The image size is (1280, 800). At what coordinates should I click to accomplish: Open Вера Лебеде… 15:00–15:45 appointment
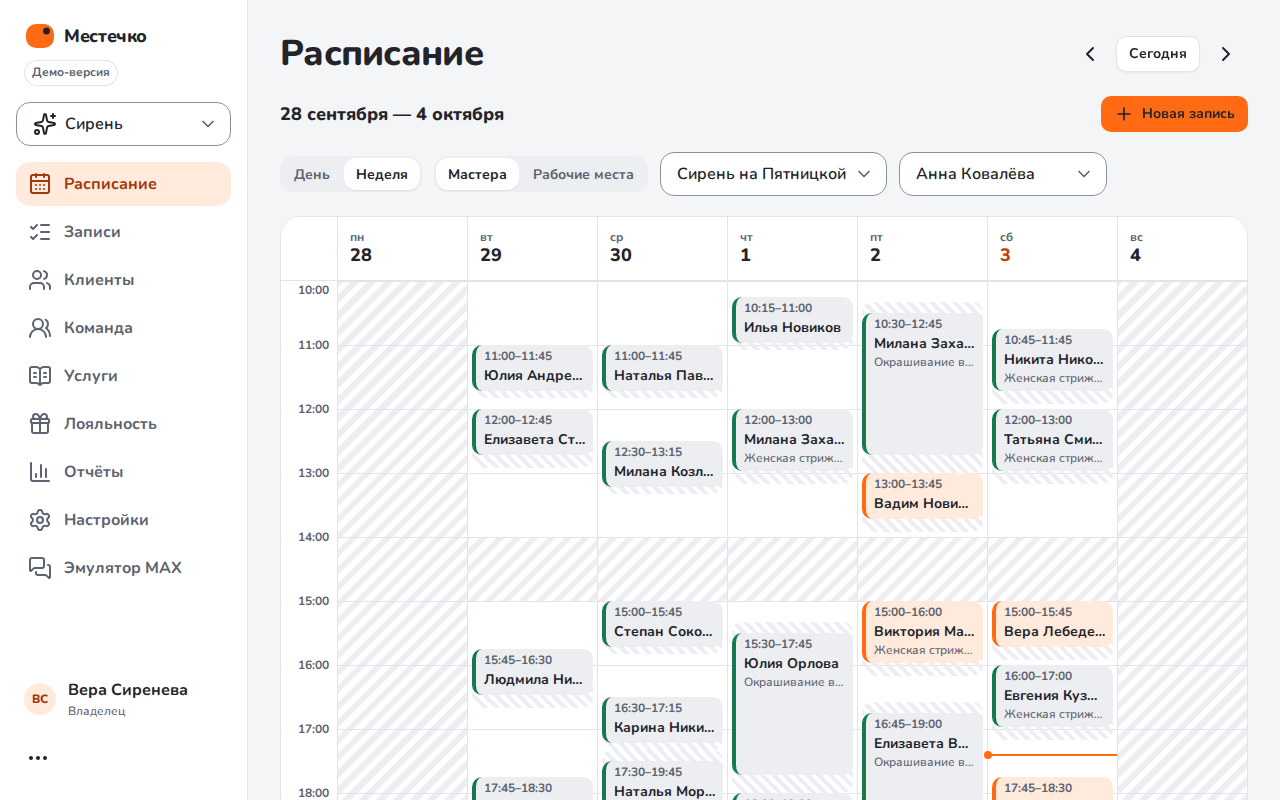click(1052, 623)
